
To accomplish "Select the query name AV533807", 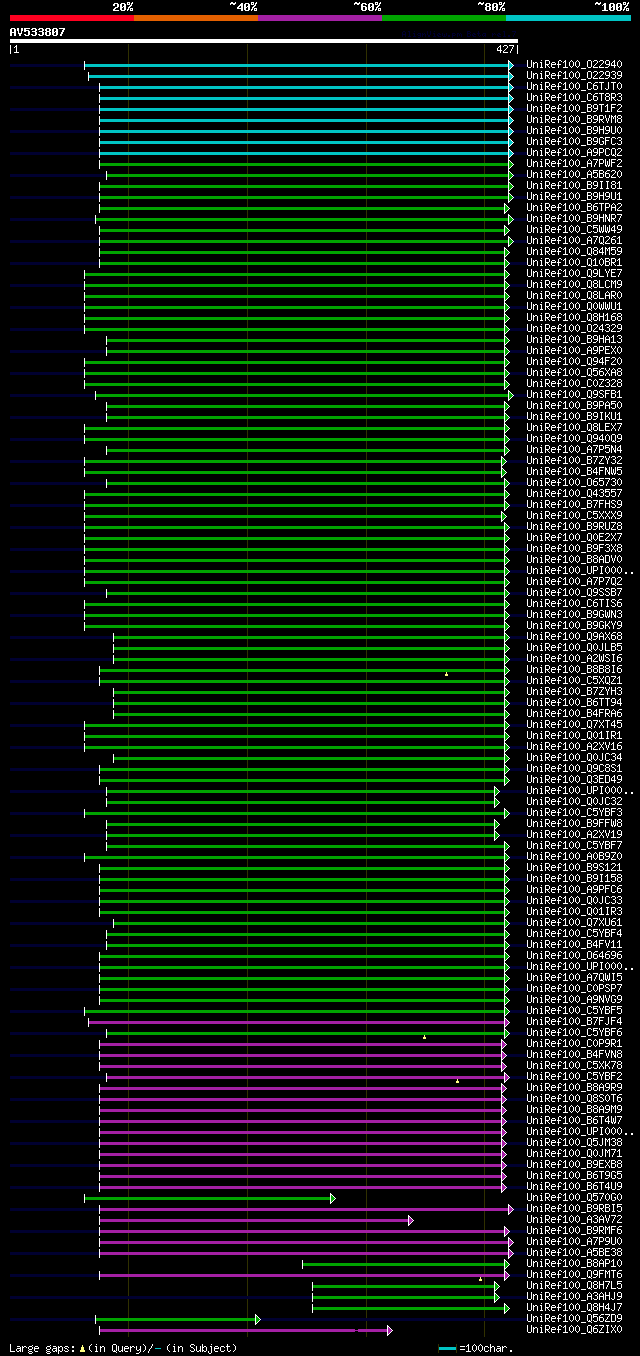I will click(38, 32).
